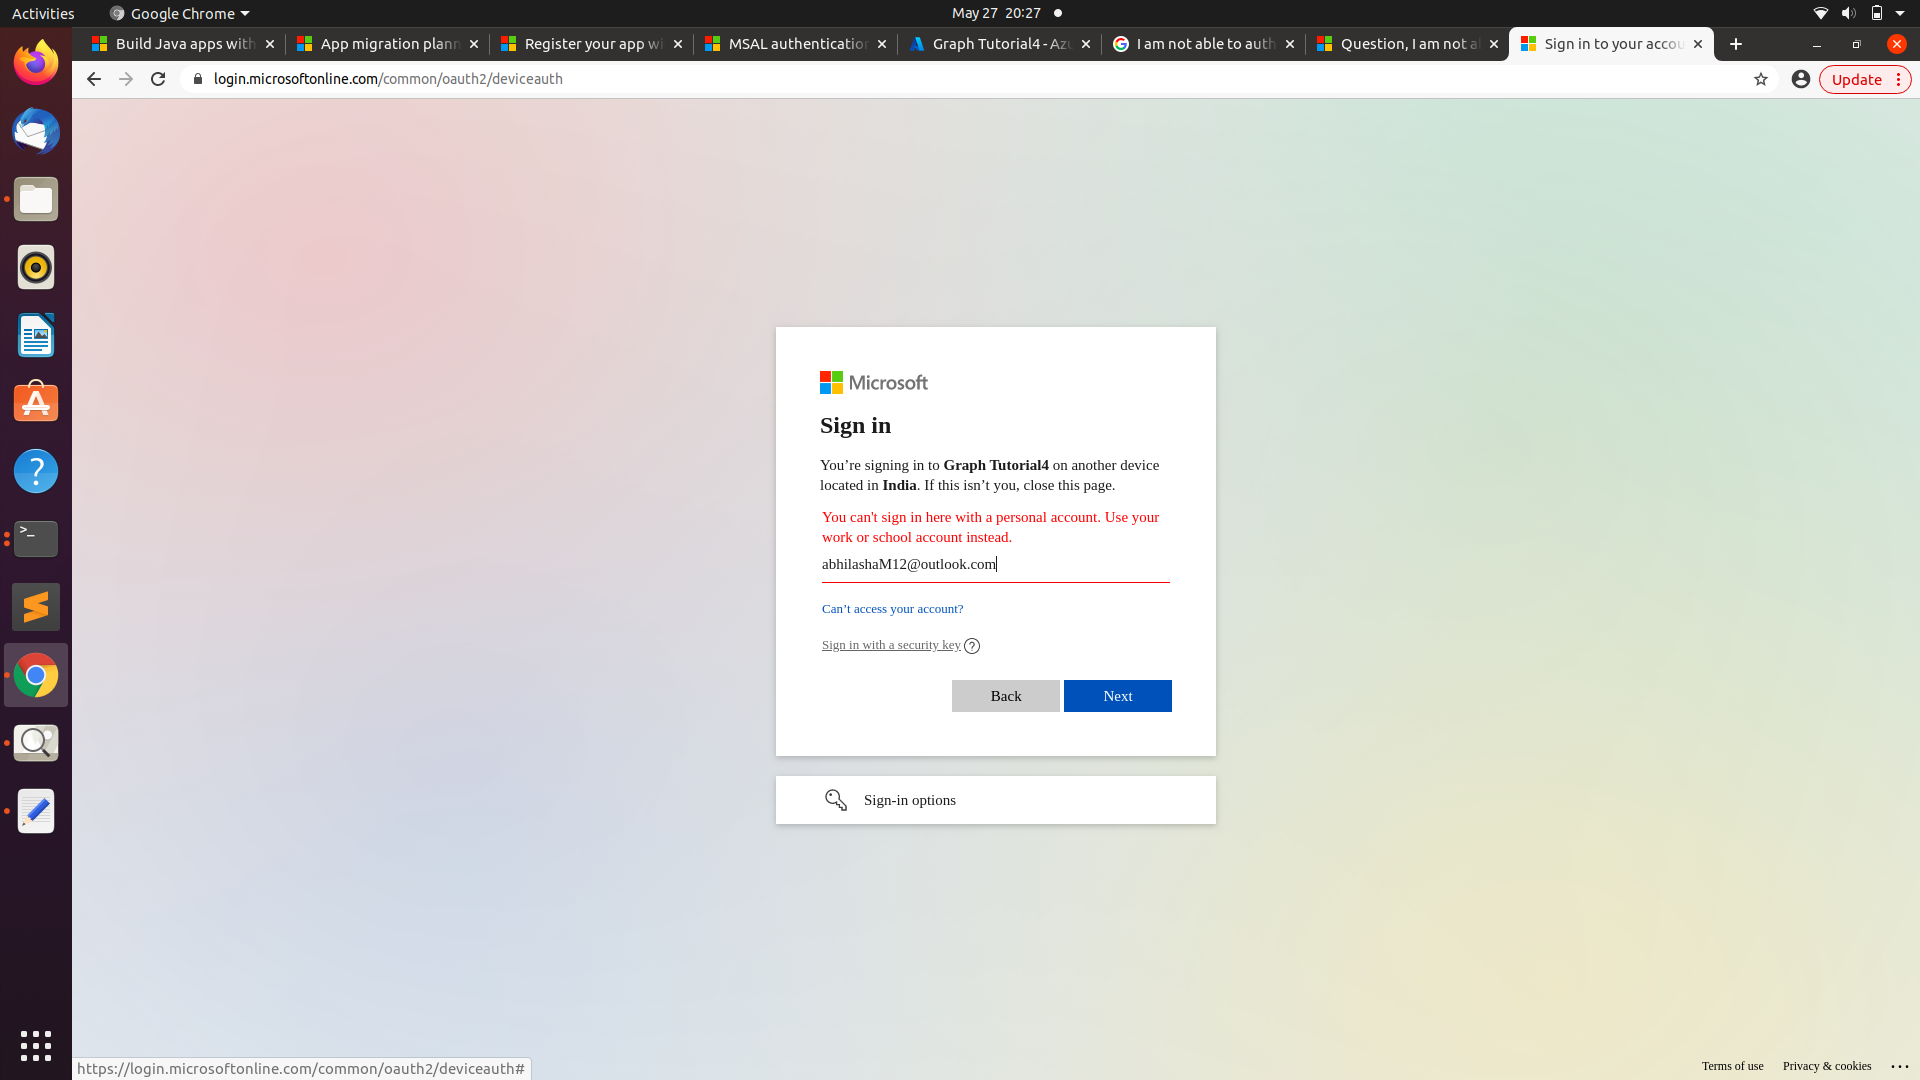This screenshot has width=1920, height=1080.
Task: Open the system status menu arrow
Action: coord(1900,13)
